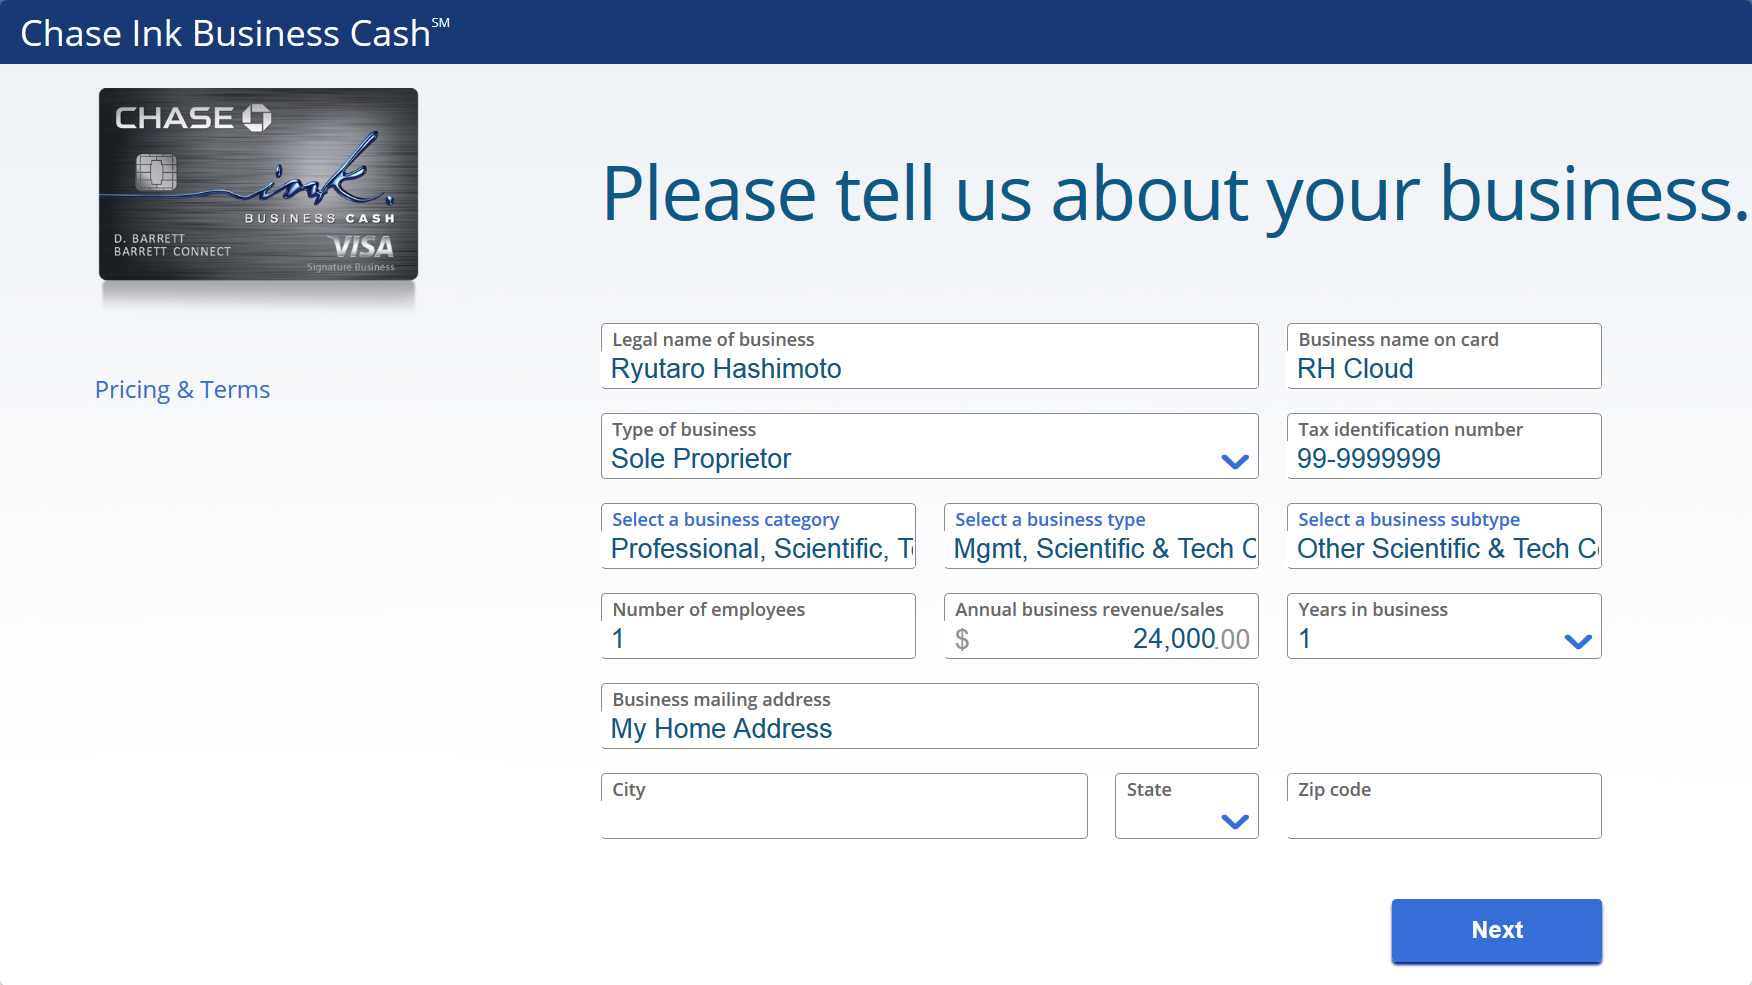The image size is (1752, 985).
Task: Open the business category selector
Action: pyautogui.click(x=758, y=536)
